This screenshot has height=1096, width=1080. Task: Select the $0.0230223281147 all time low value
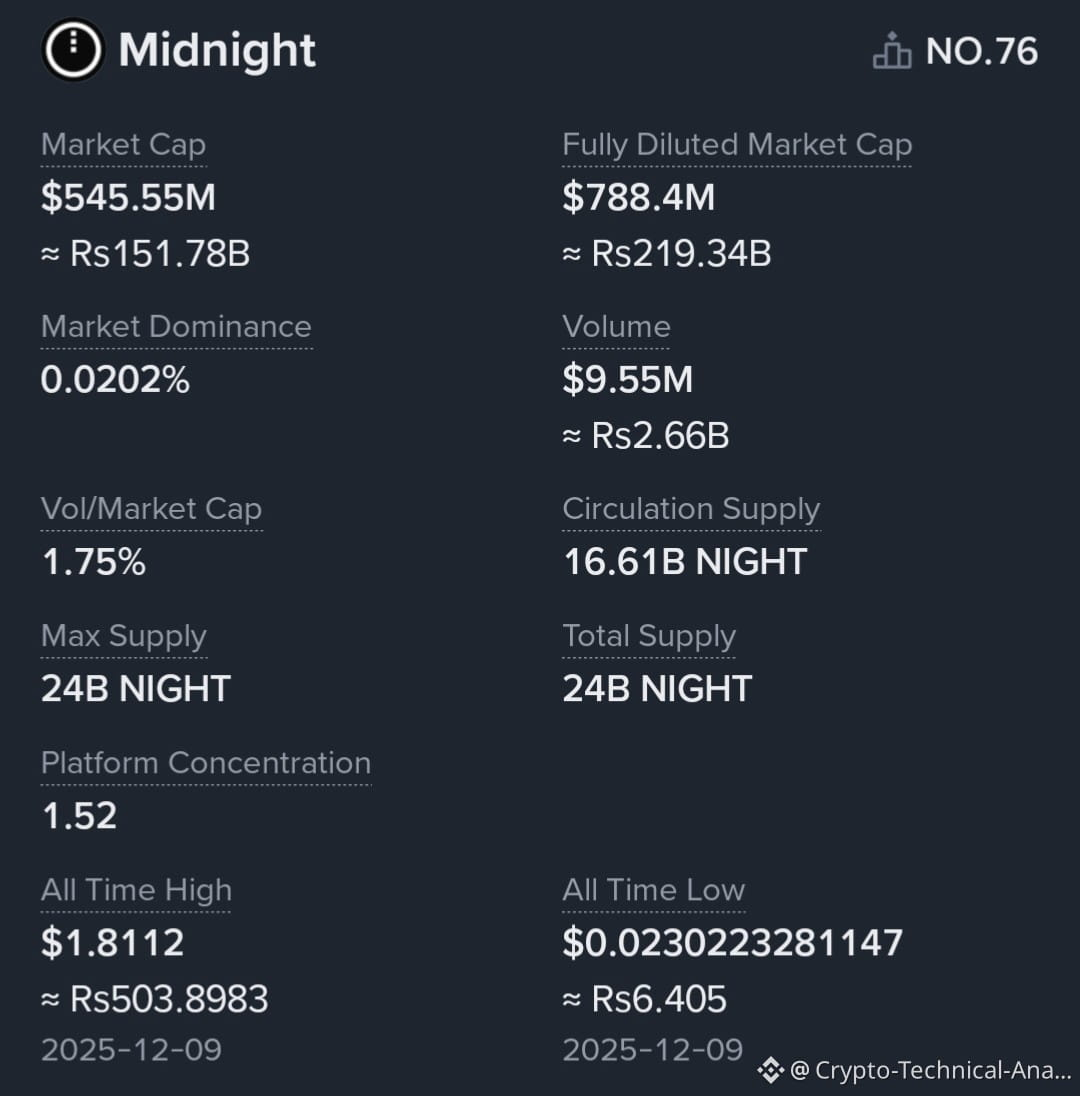pyautogui.click(x=733, y=942)
